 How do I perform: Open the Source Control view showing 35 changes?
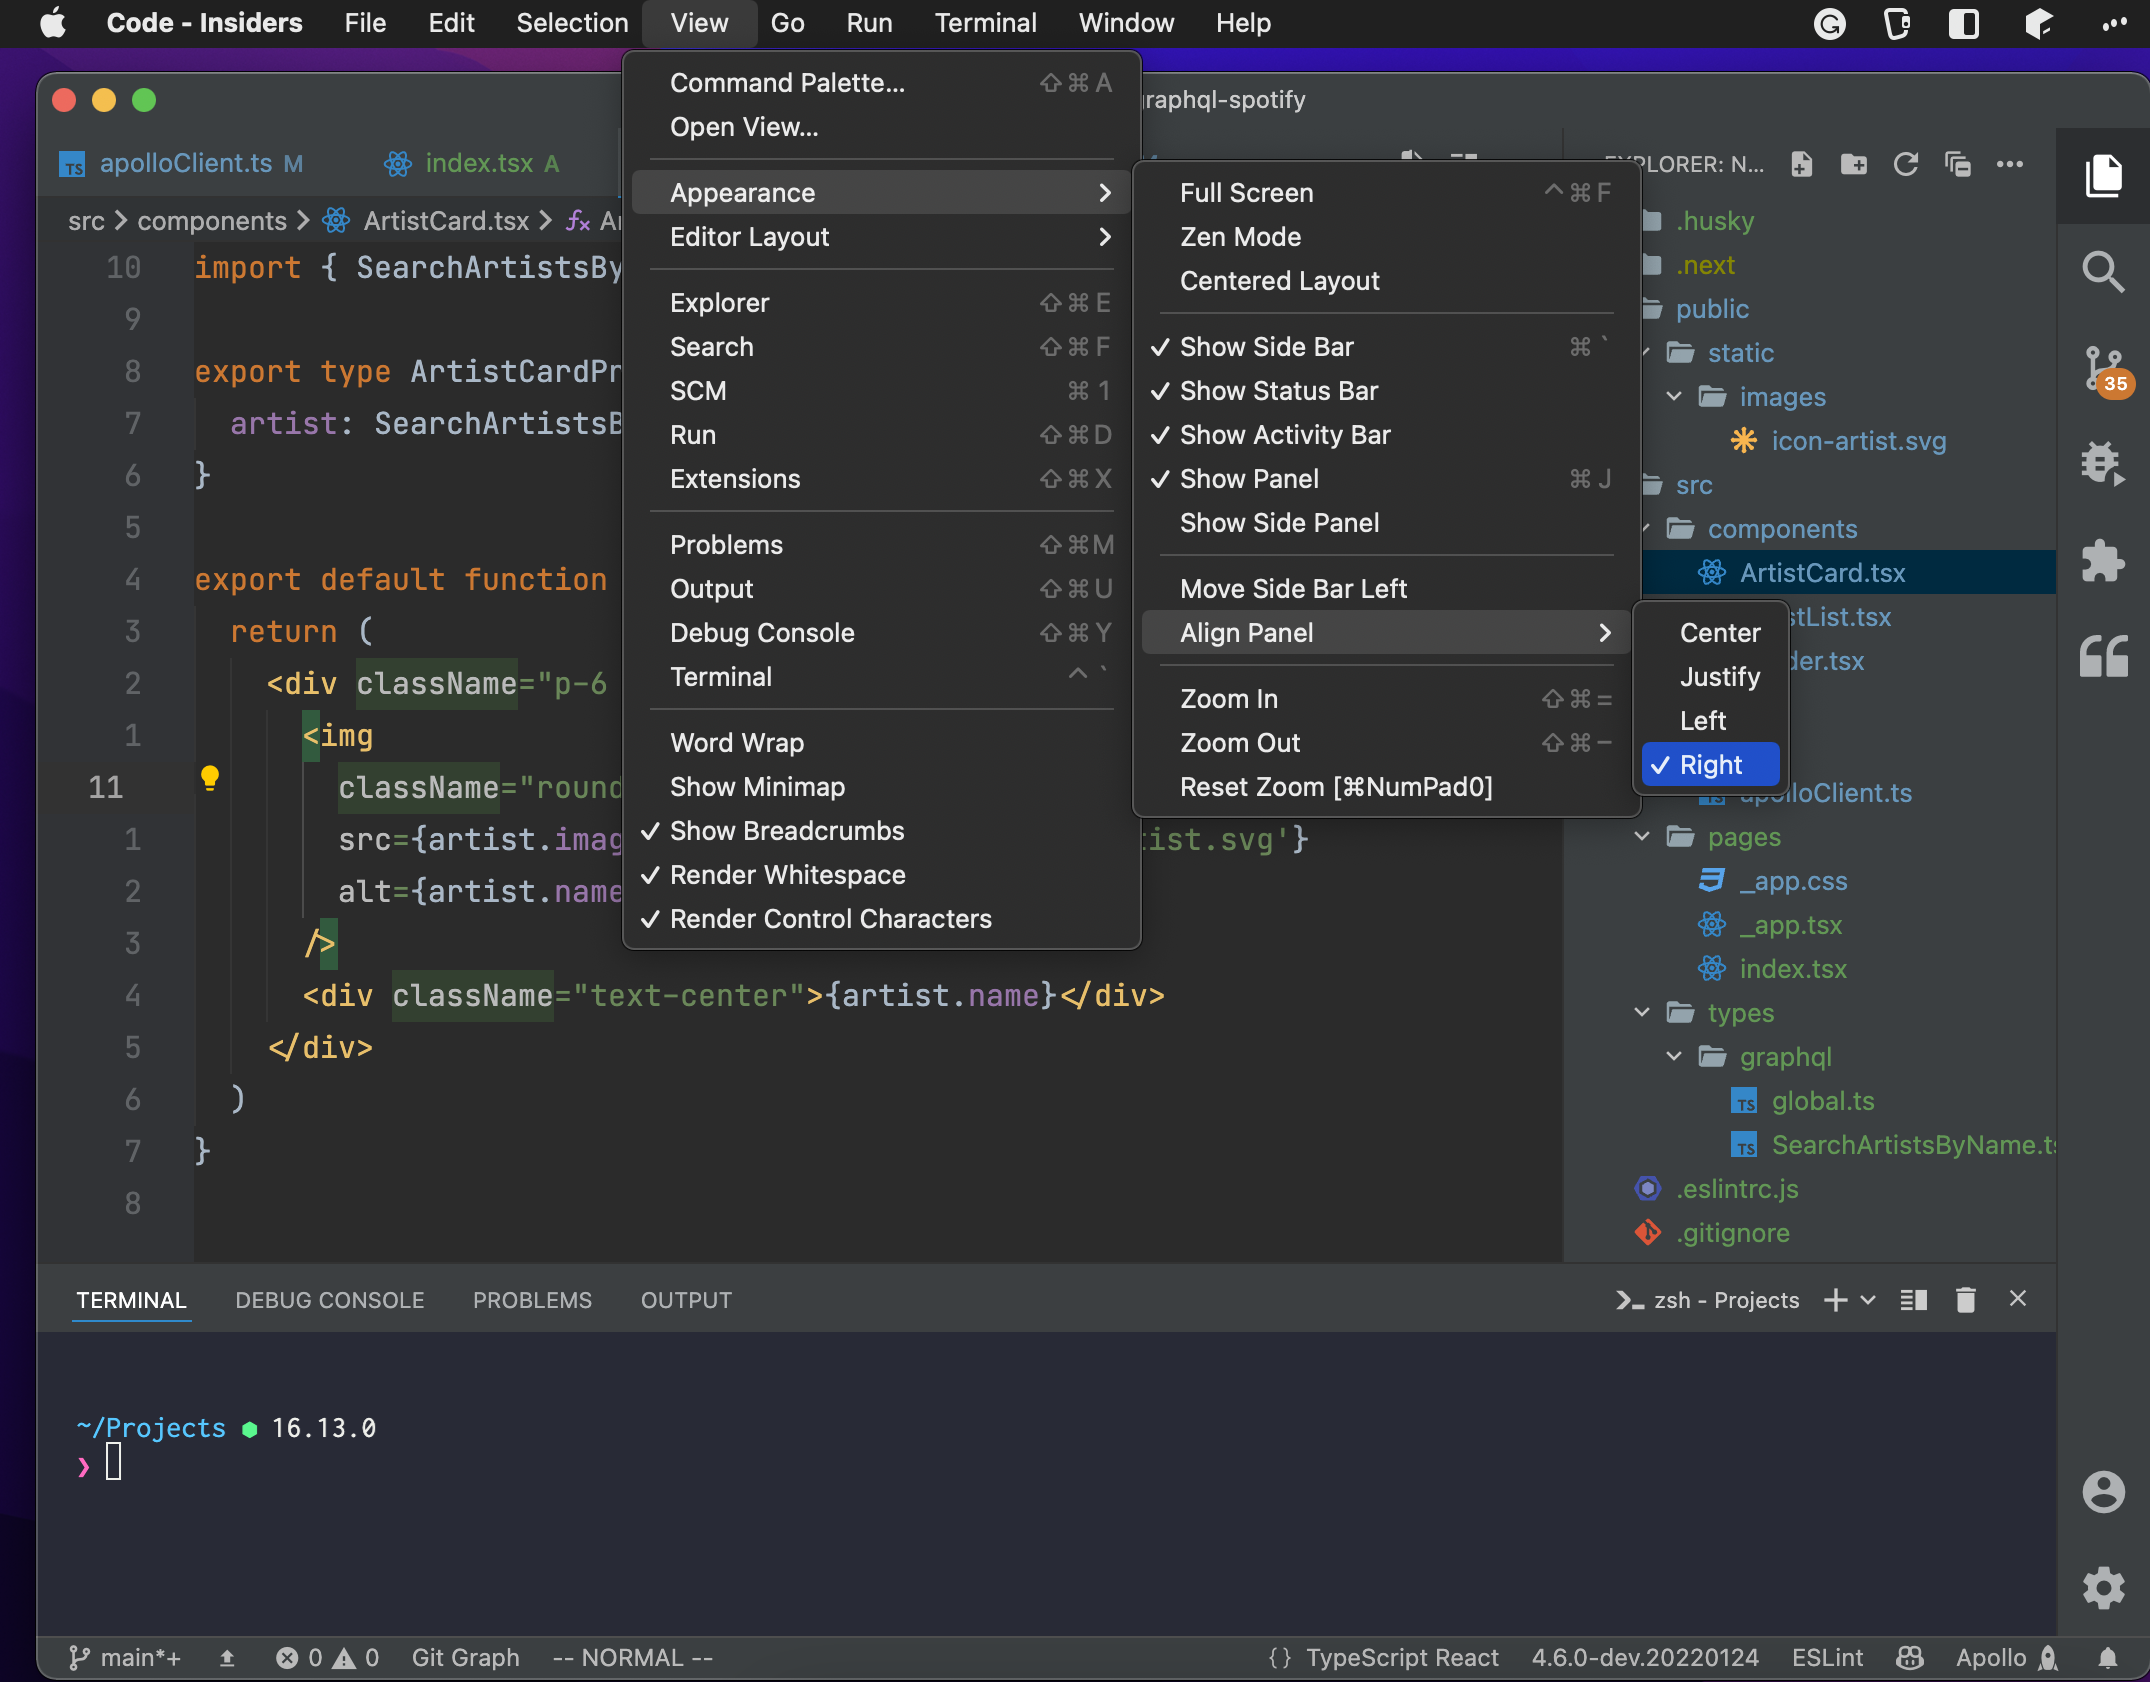[x=2104, y=368]
